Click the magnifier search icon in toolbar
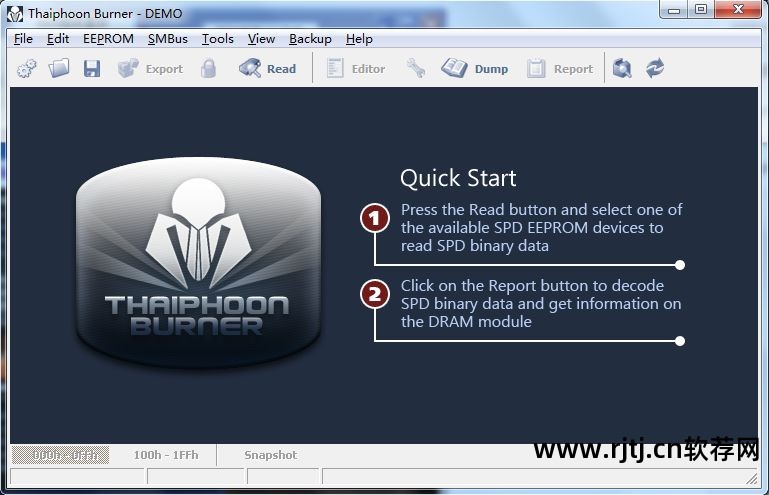 622,68
